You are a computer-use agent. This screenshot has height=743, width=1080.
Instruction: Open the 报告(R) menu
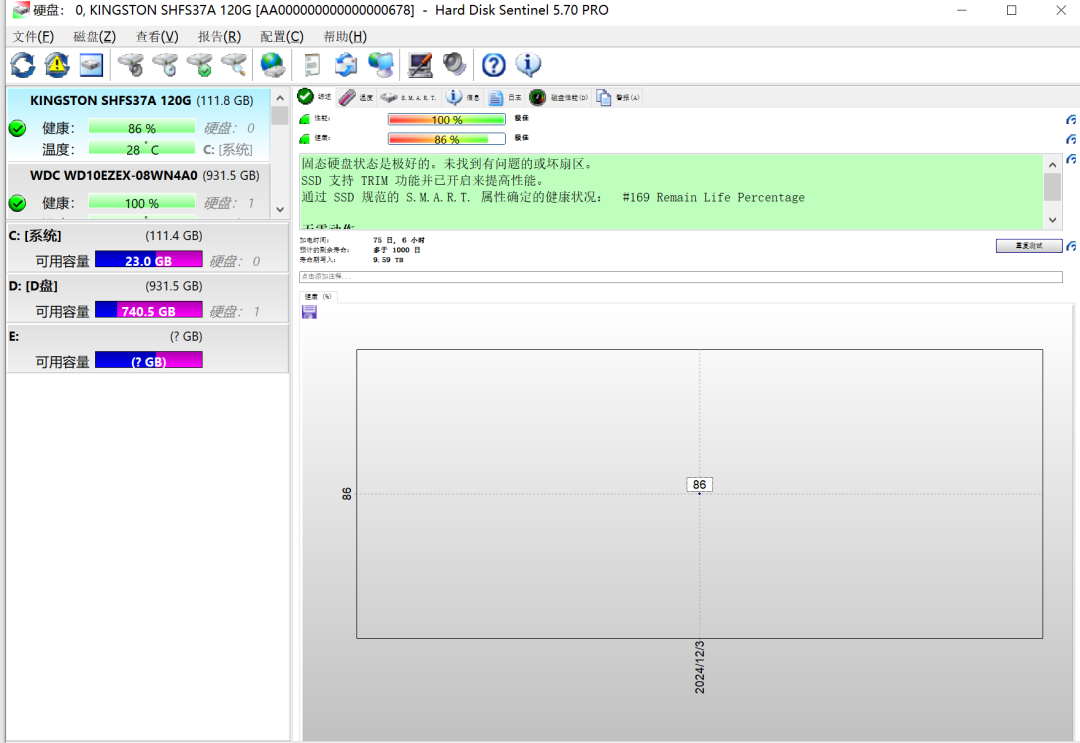(x=219, y=36)
